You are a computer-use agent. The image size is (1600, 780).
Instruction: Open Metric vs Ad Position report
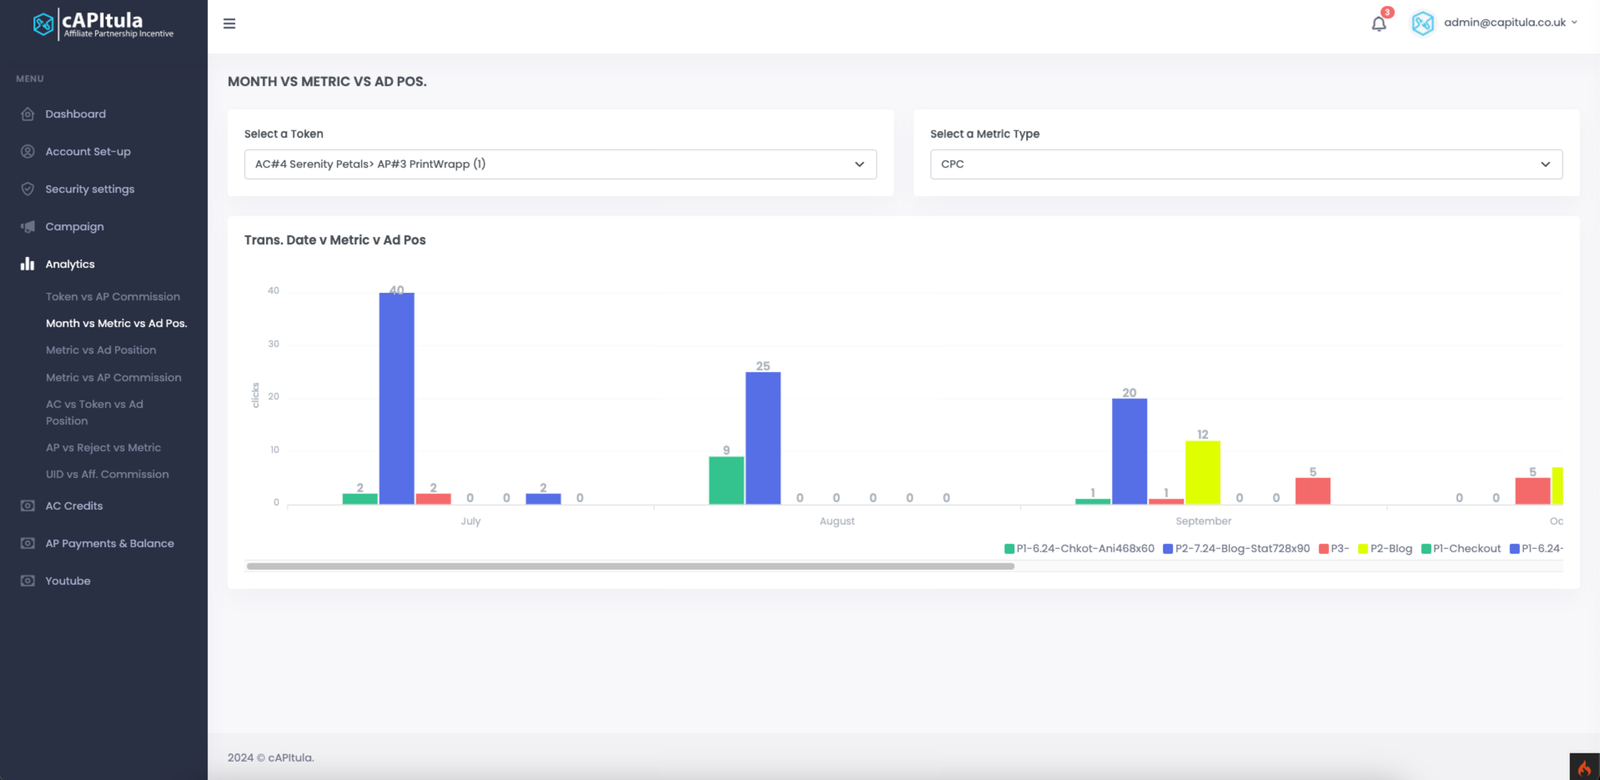tap(101, 350)
